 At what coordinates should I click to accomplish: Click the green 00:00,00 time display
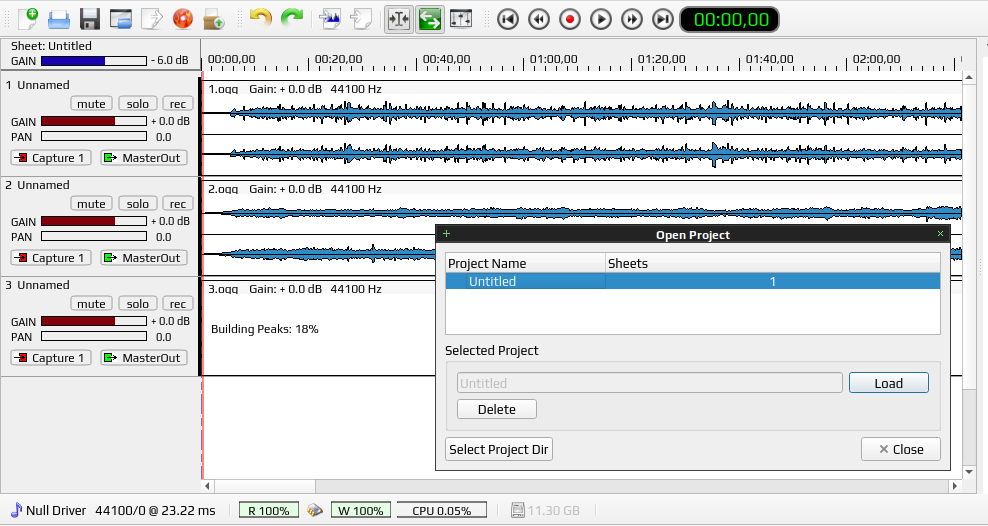tap(730, 20)
